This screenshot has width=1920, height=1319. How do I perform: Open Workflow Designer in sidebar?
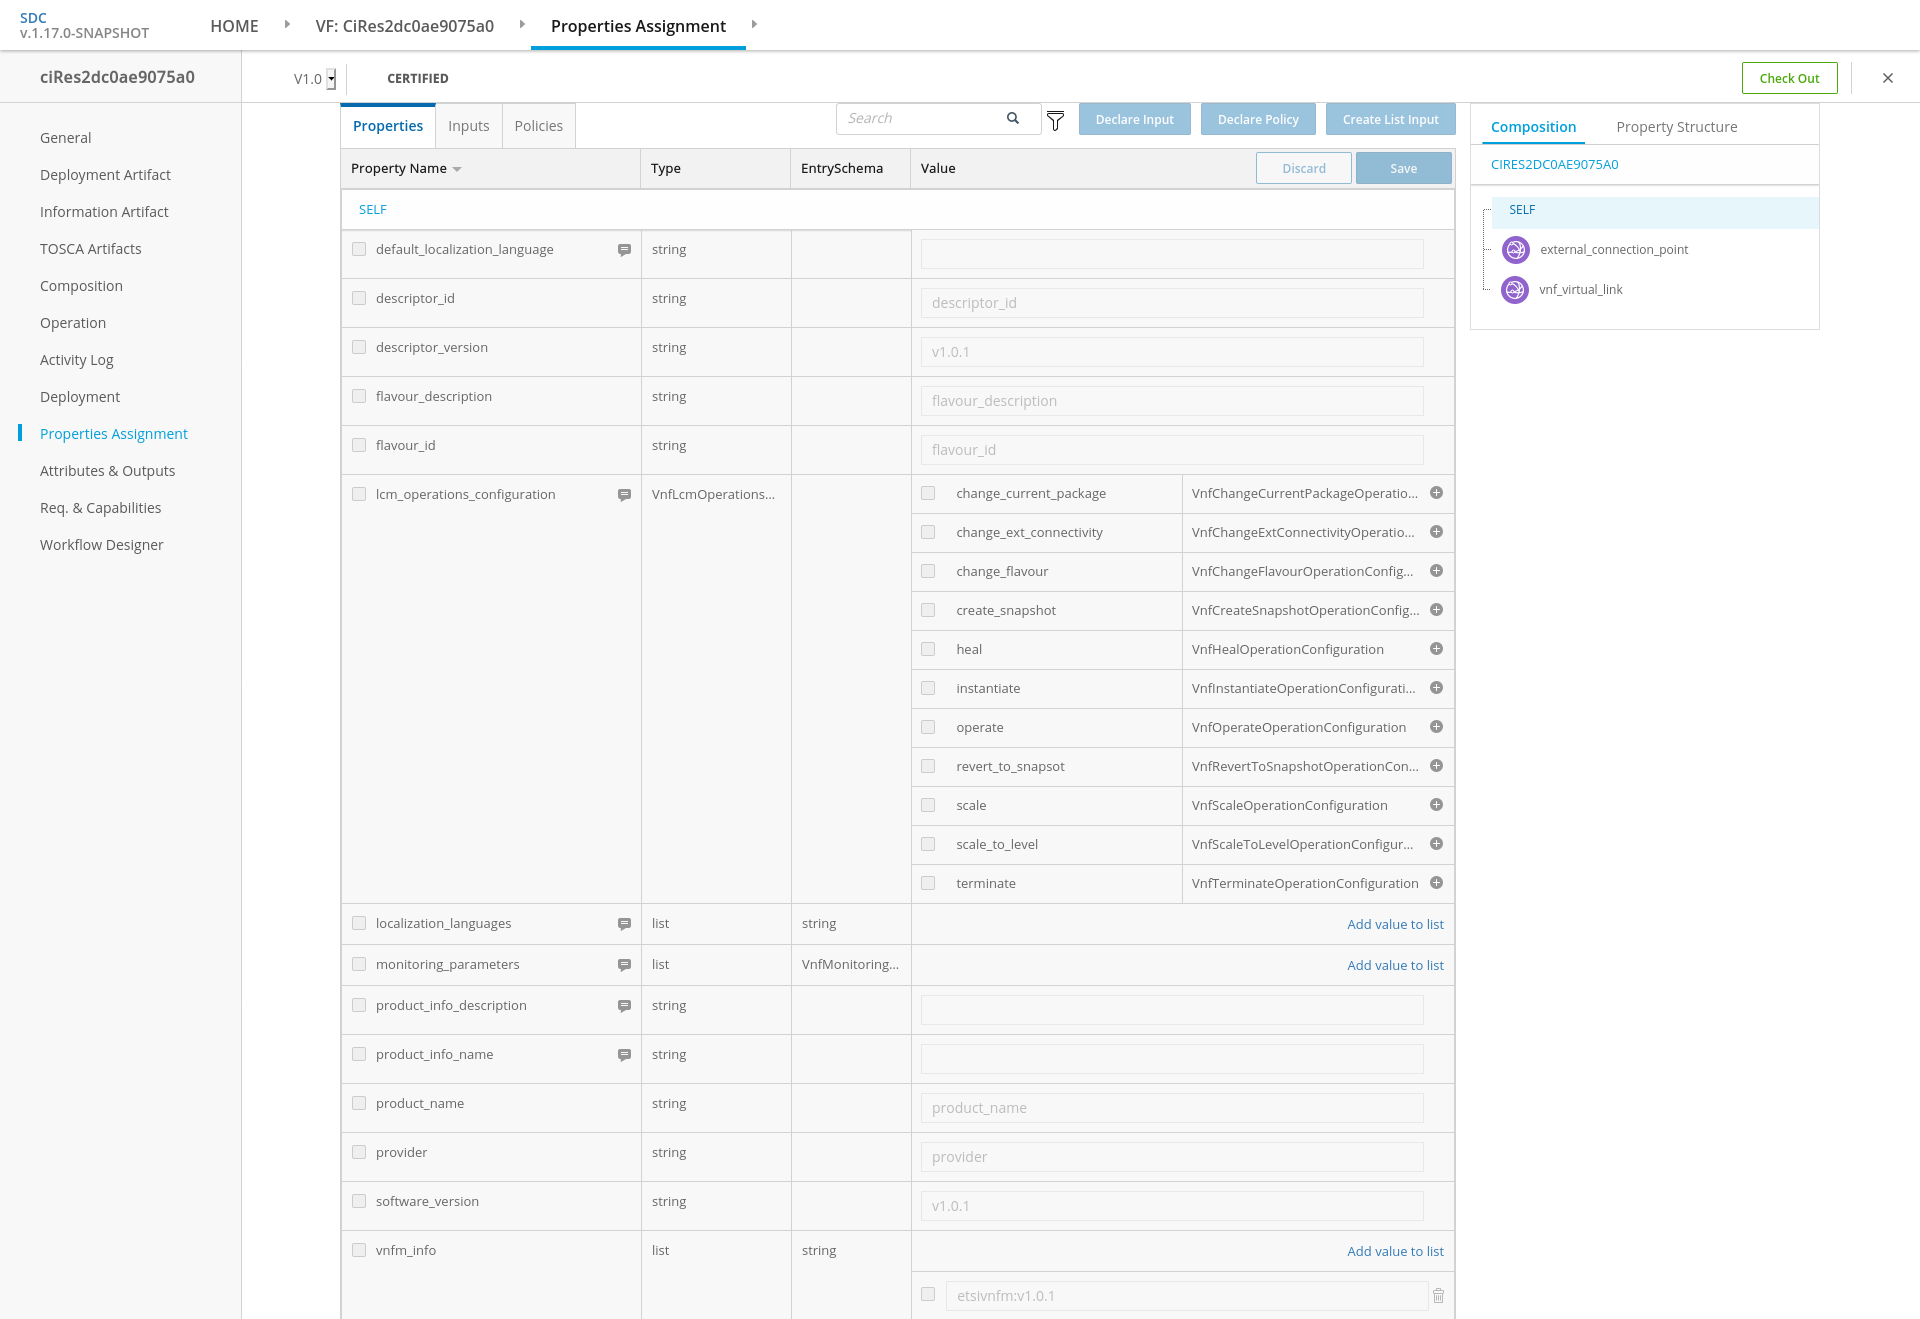(102, 545)
